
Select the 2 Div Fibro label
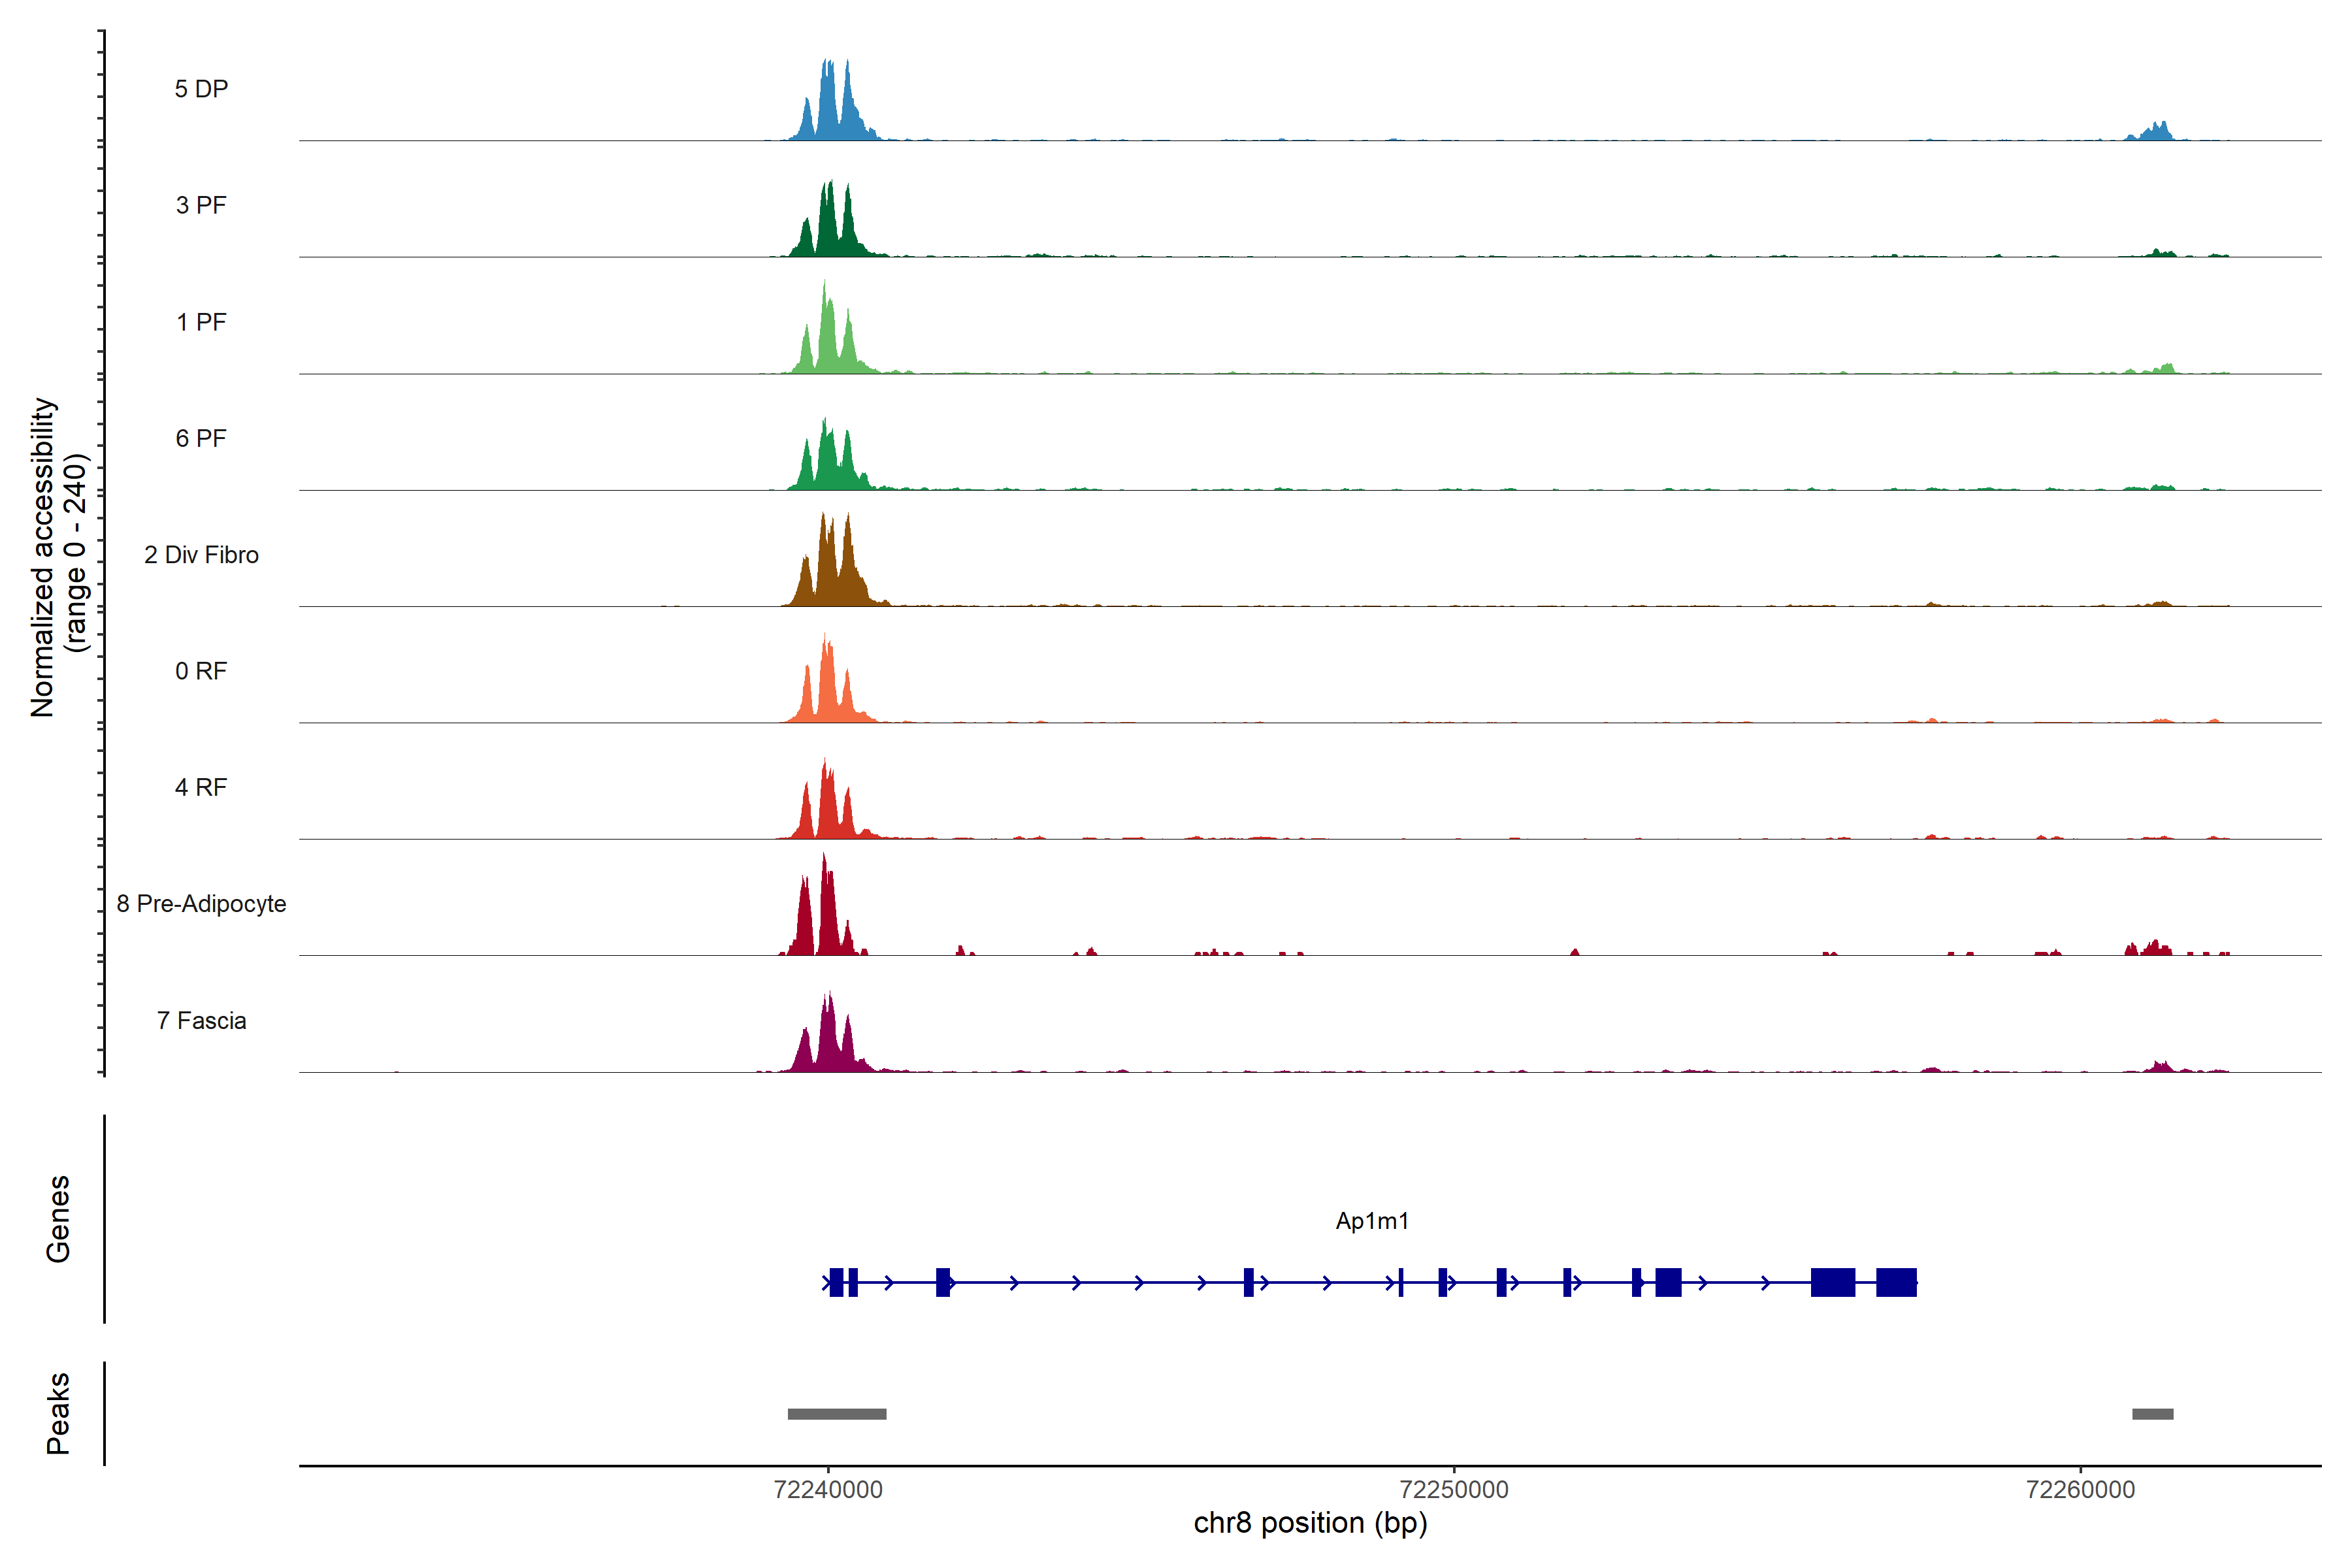(201, 555)
